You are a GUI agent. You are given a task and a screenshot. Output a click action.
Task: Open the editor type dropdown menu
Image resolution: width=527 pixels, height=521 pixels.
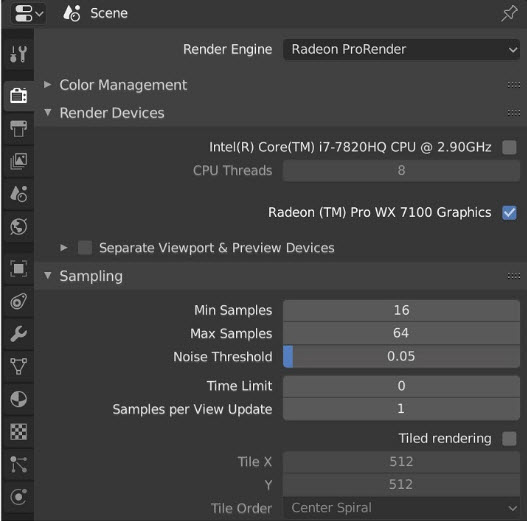[28, 13]
